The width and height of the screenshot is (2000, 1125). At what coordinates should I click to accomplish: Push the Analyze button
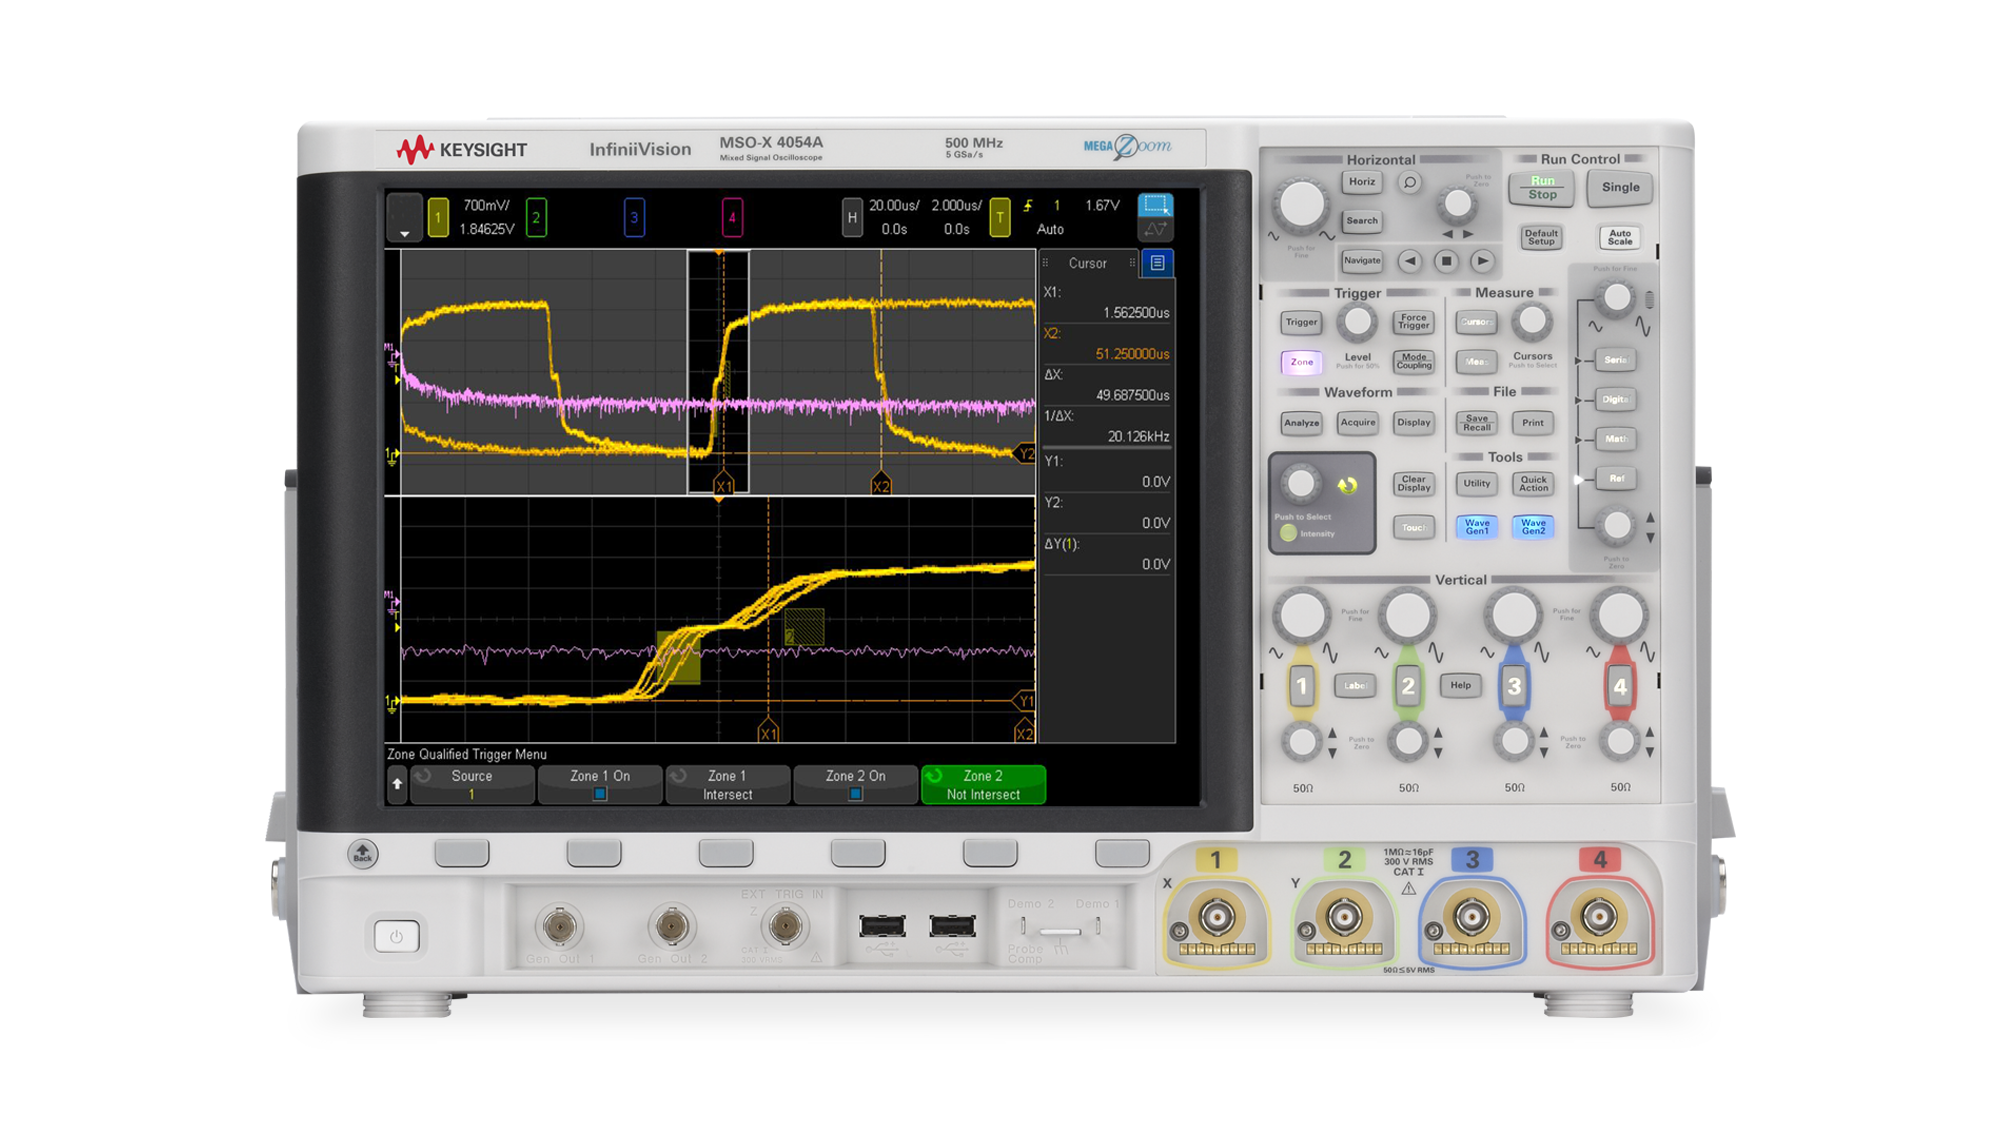tap(1301, 423)
